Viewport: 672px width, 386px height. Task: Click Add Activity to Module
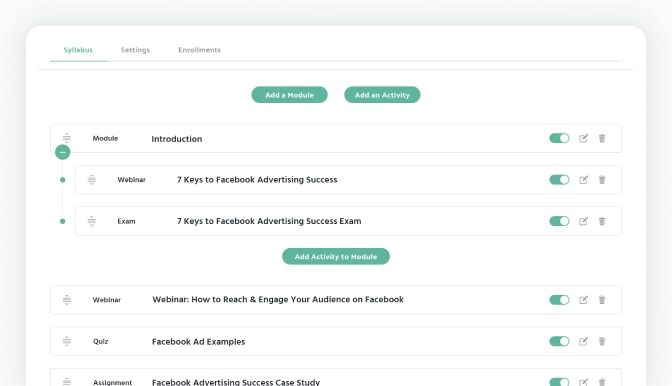pyautogui.click(x=336, y=256)
